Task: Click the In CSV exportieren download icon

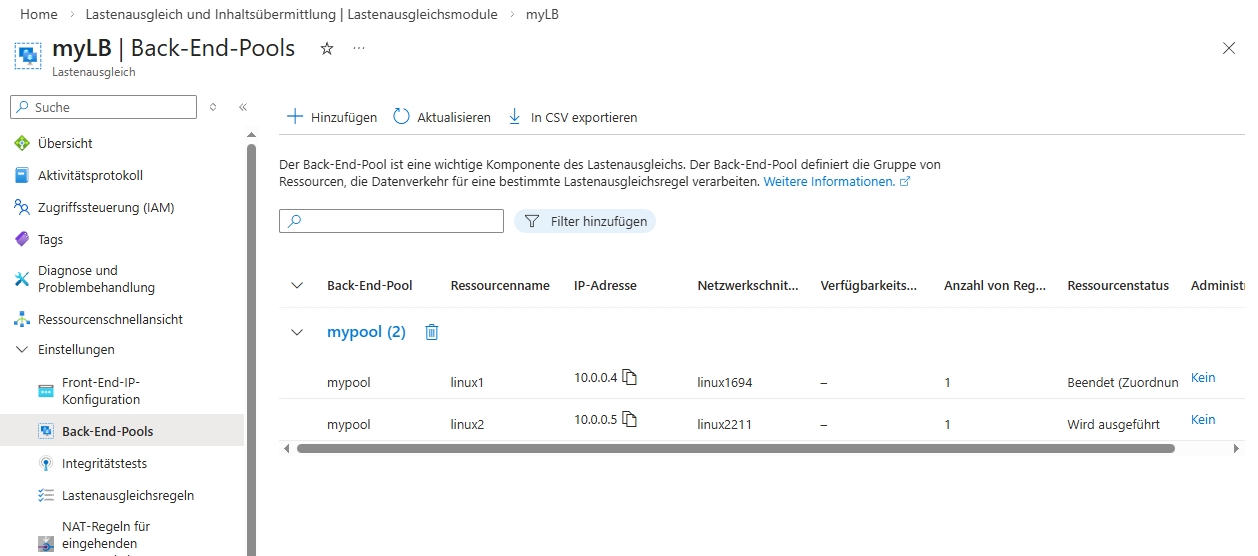Action: pyautogui.click(x=515, y=117)
